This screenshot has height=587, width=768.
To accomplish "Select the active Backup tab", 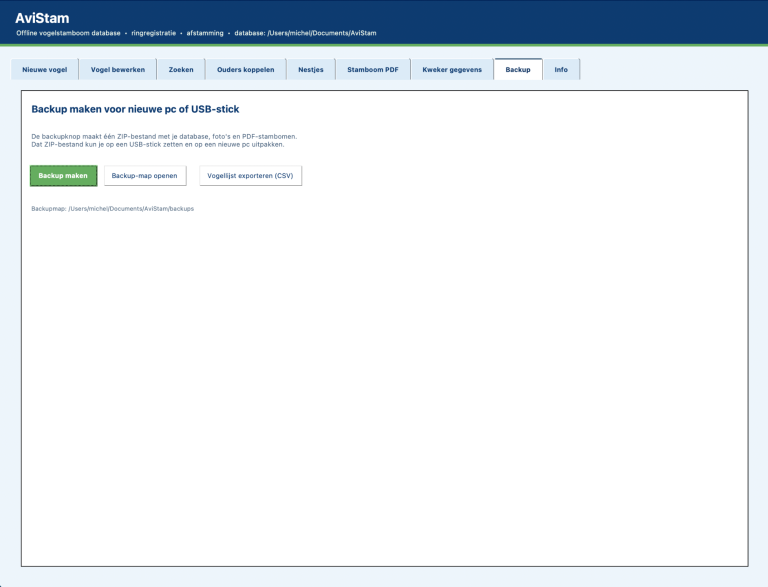I will pos(518,69).
